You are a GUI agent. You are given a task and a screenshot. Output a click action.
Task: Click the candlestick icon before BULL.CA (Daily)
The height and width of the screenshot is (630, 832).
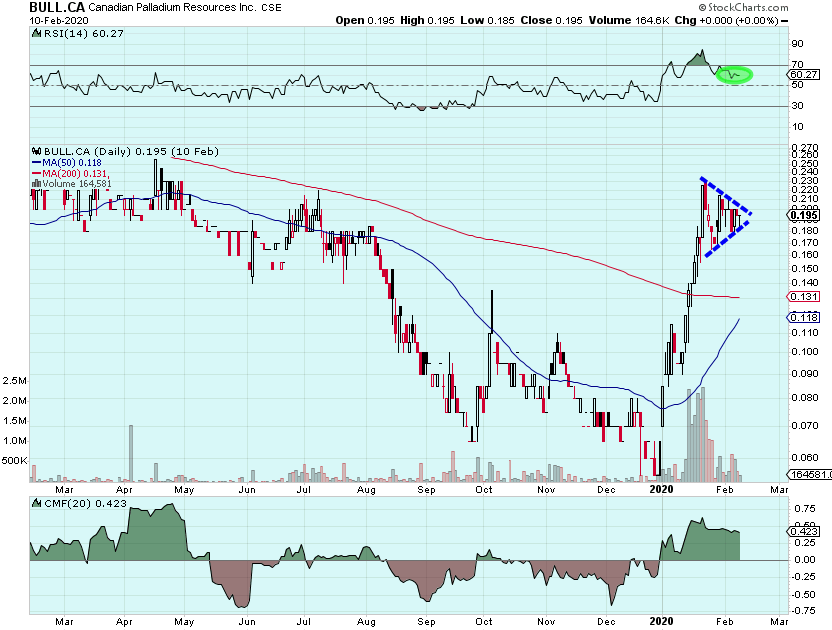tap(37, 152)
